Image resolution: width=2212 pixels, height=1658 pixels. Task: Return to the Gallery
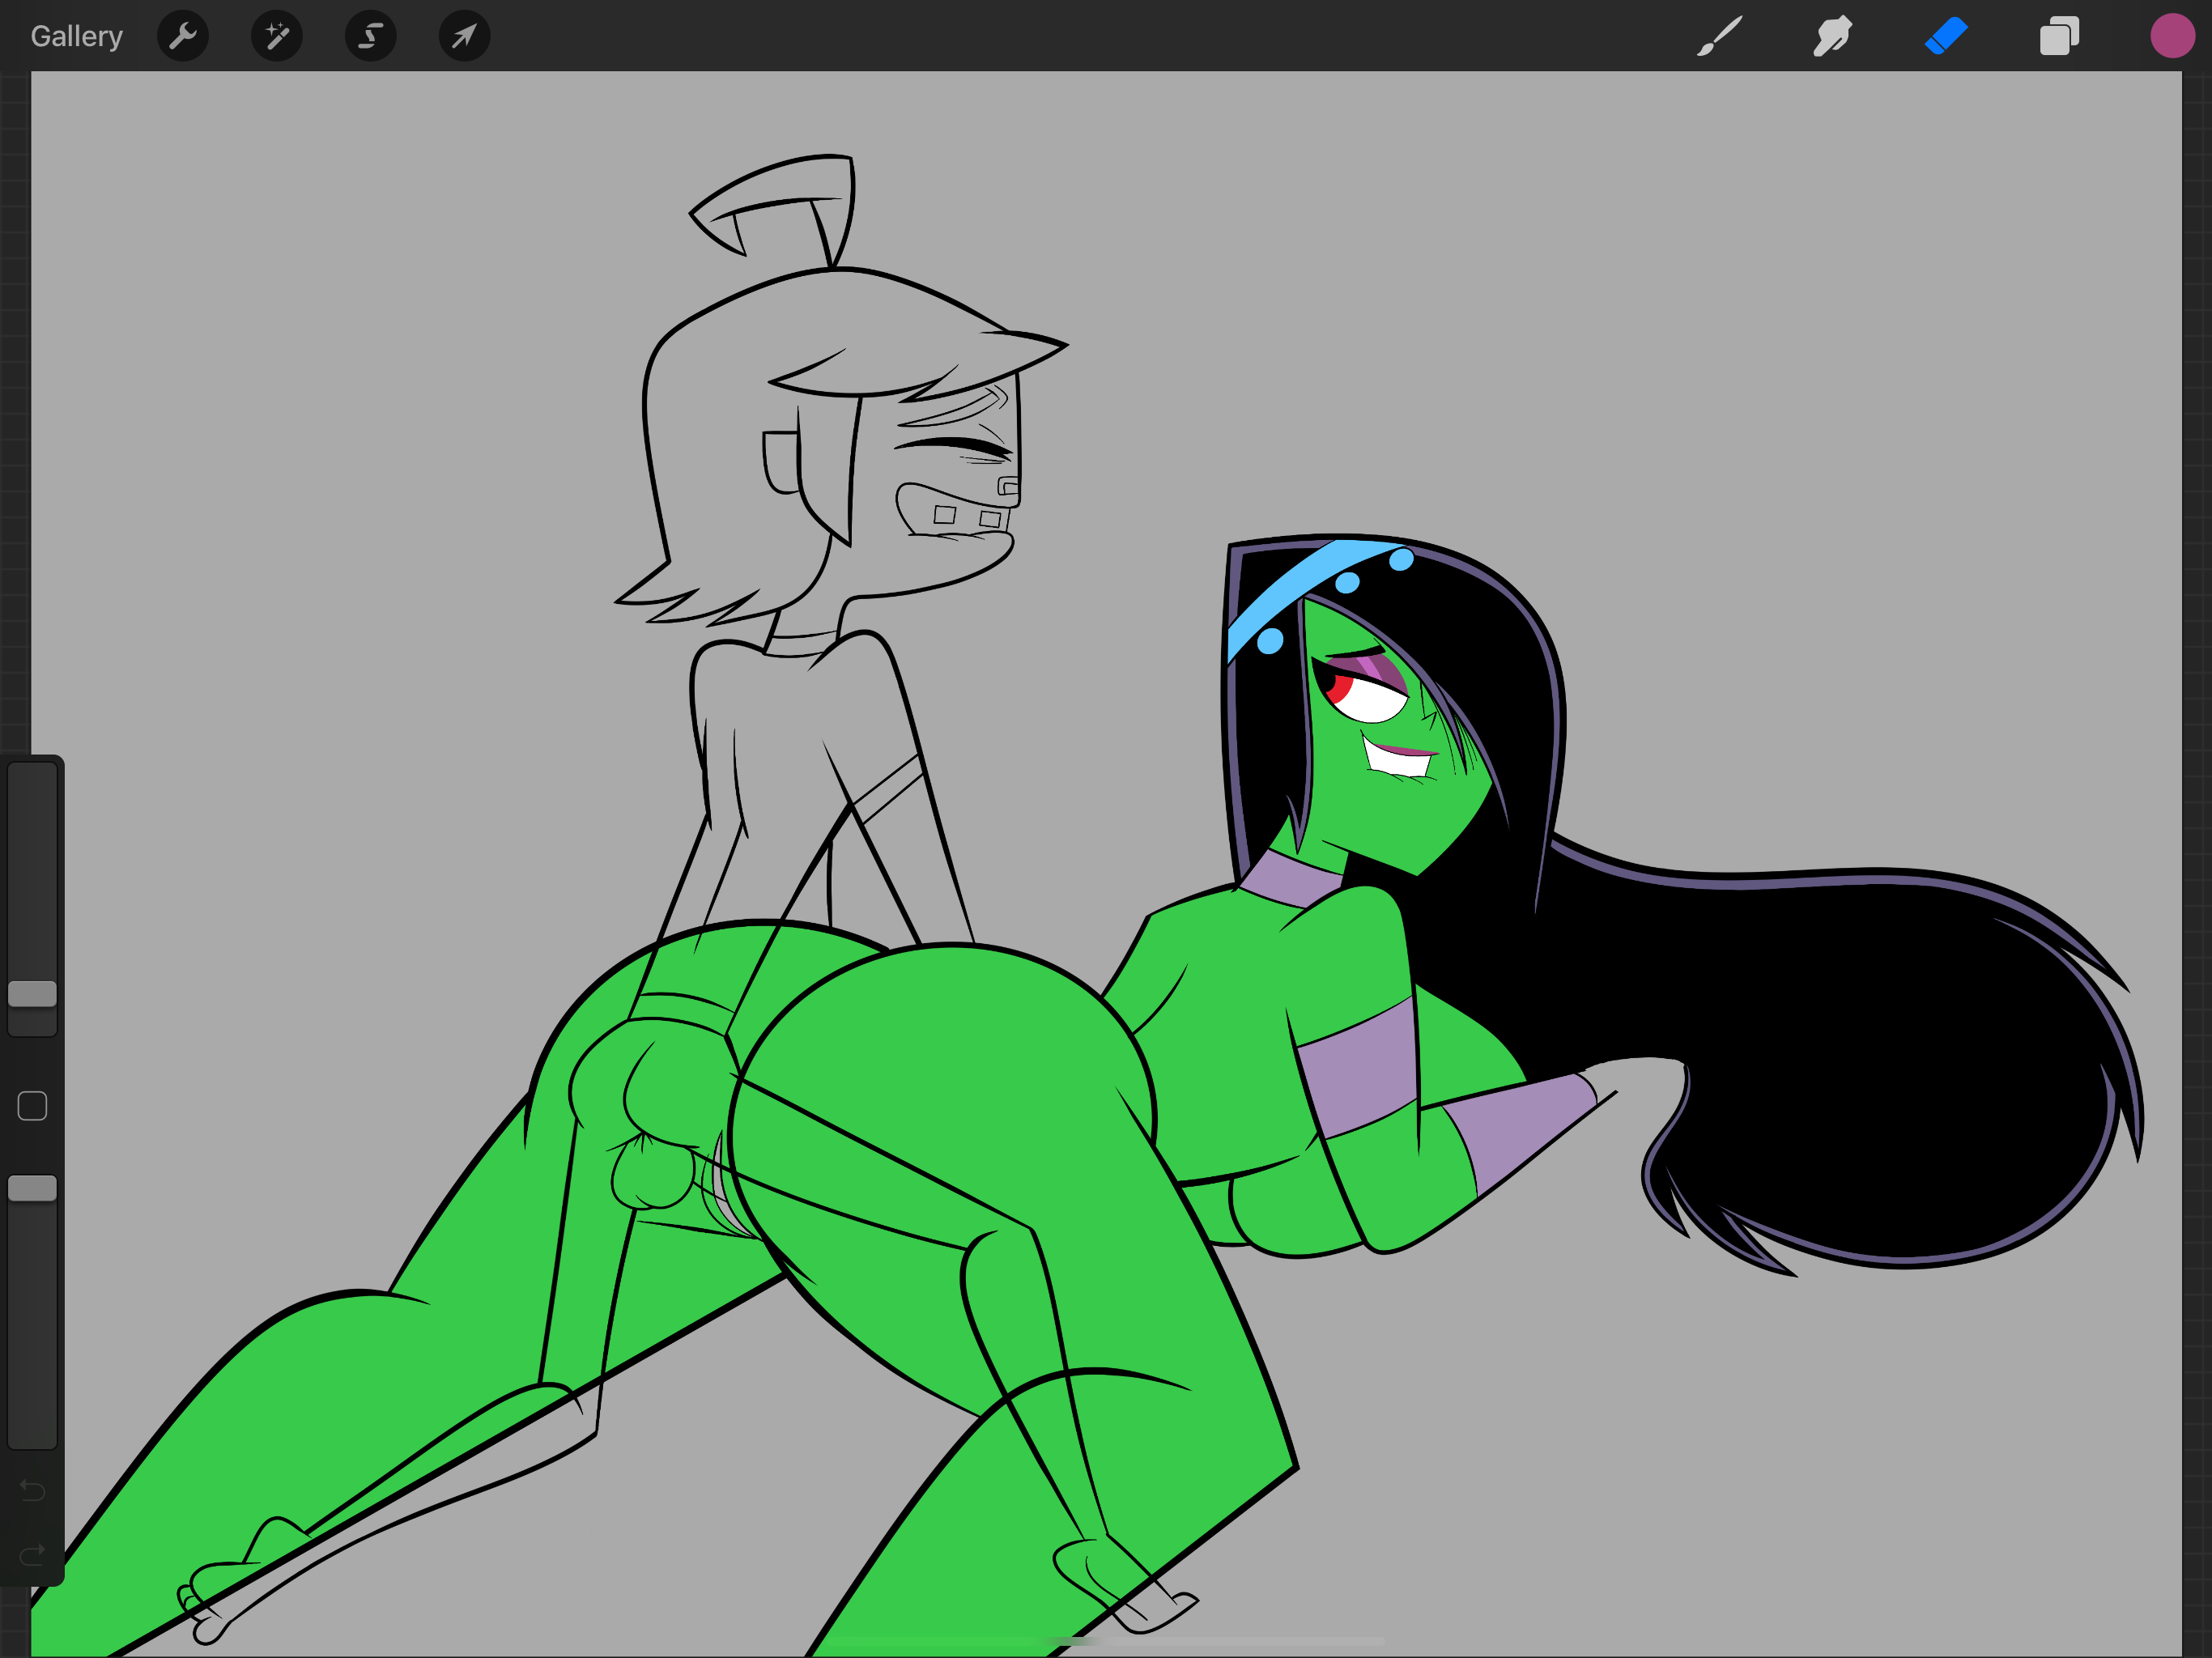click(76, 37)
